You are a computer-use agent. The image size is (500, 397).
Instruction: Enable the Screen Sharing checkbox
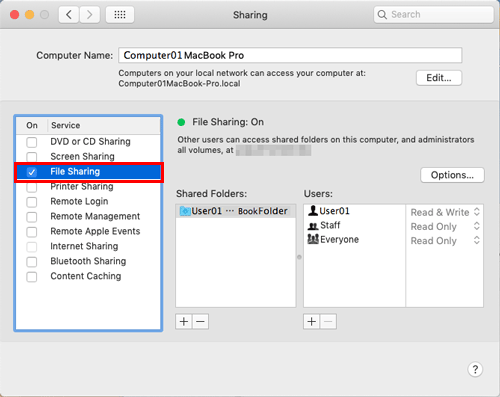tap(32, 157)
